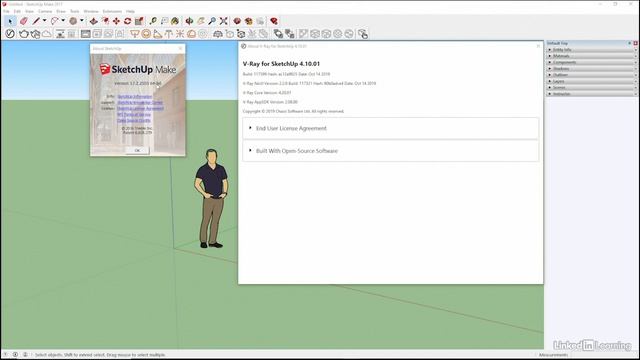Activate the Pan hand tool
This screenshot has height=360, width=640.
(201, 21)
